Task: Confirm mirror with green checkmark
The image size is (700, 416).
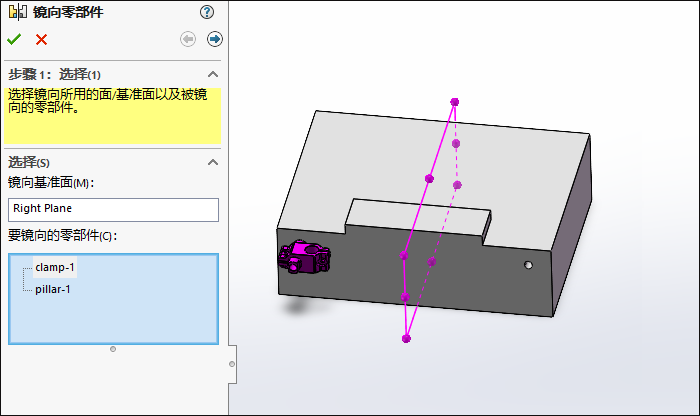Action: pos(14,39)
